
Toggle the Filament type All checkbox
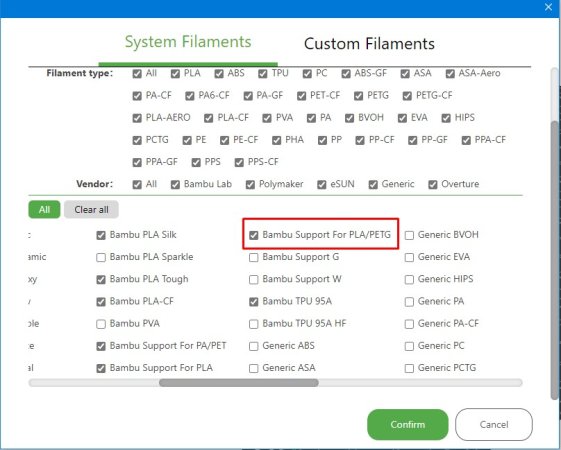point(137,74)
